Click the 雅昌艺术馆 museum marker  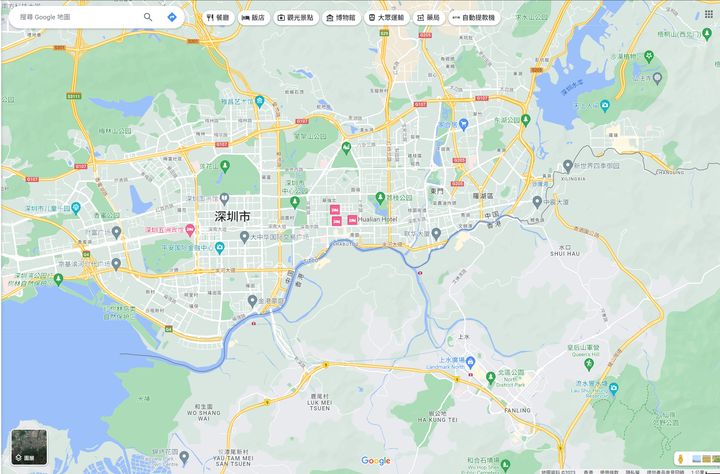tap(260, 101)
